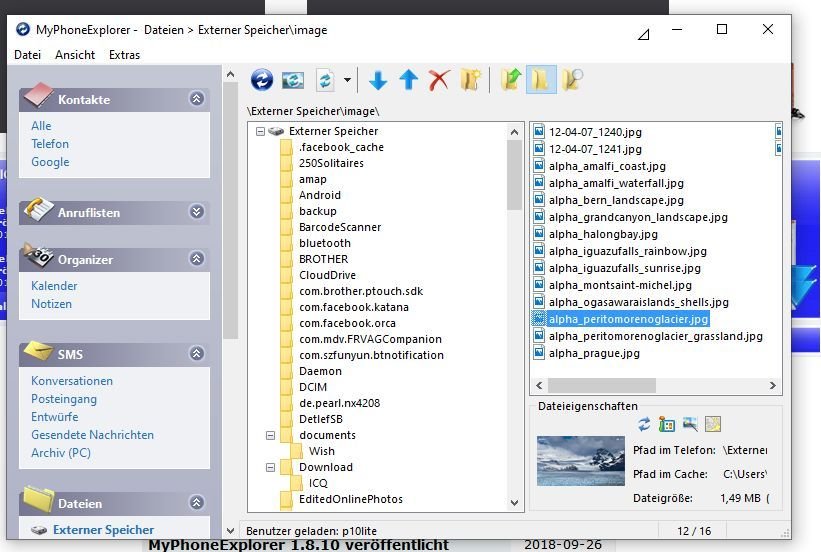Screen dimensions: 821x552
Task: Click the sidebar scroll up arrow
Action: [x=230, y=75]
